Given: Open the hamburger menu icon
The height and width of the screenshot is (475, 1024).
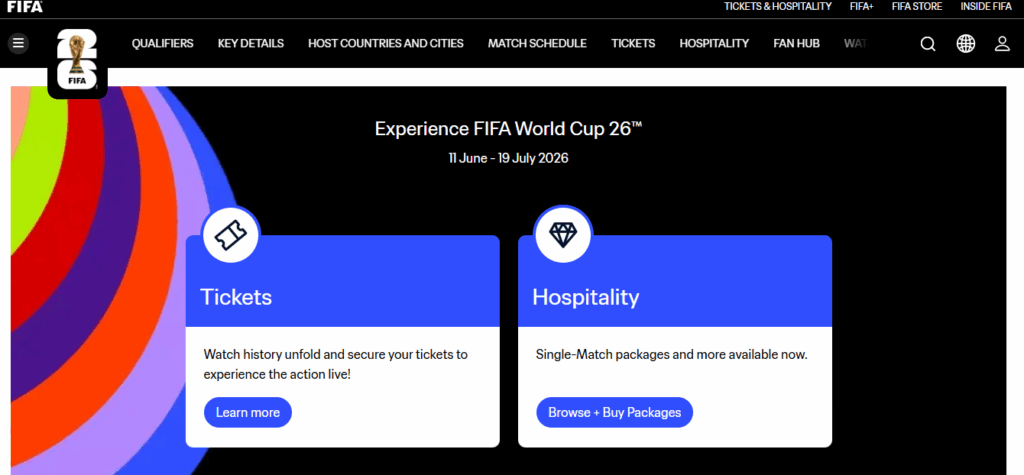Looking at the screenshot, I should [19, 43].
